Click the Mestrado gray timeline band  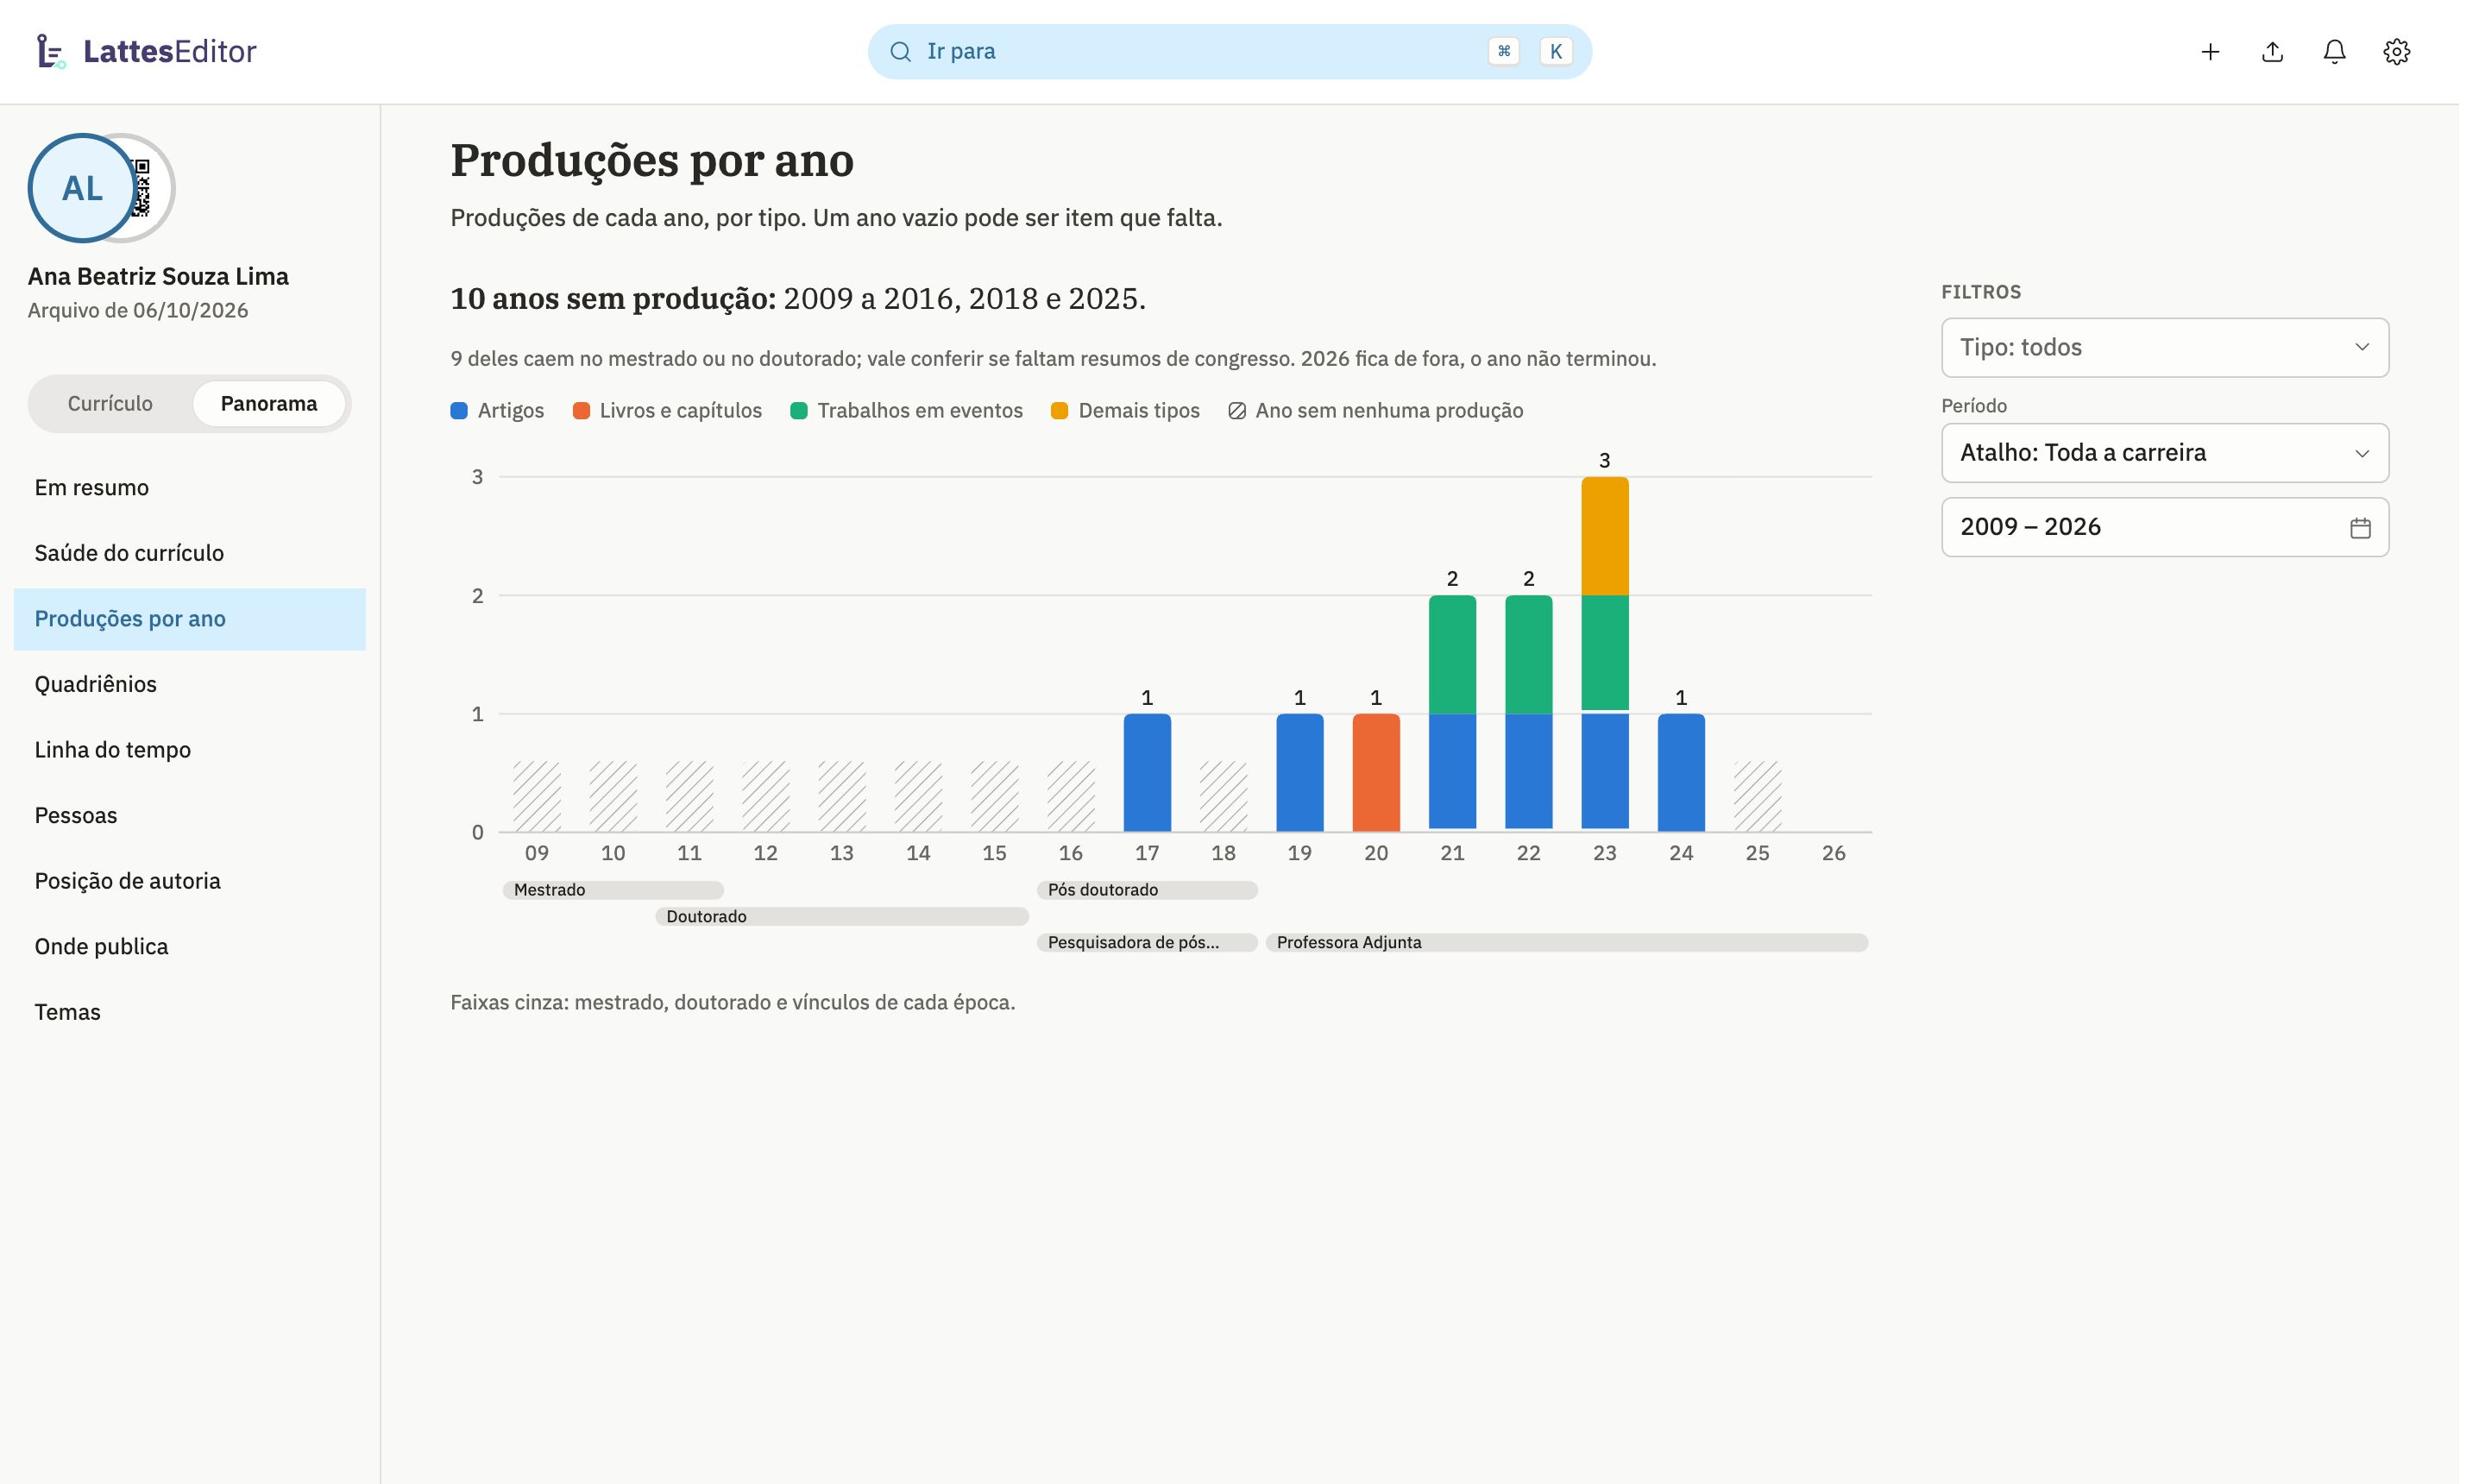(613, 890)
